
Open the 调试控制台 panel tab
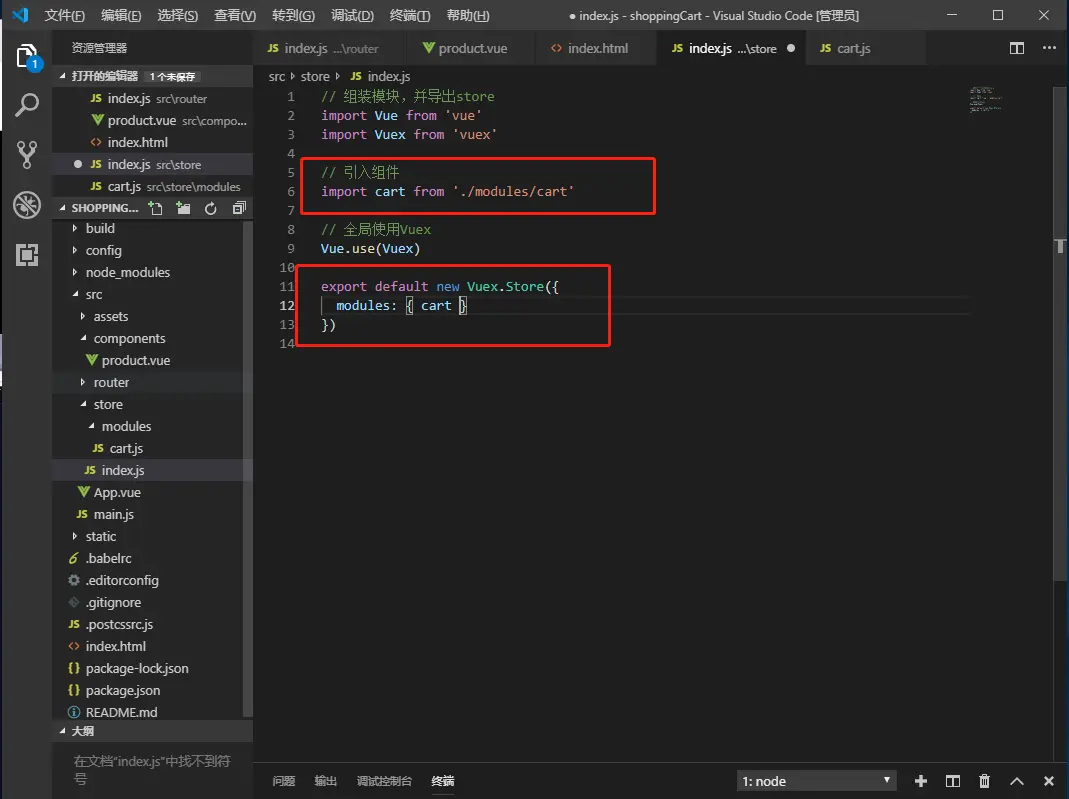(x=384, y=781)
